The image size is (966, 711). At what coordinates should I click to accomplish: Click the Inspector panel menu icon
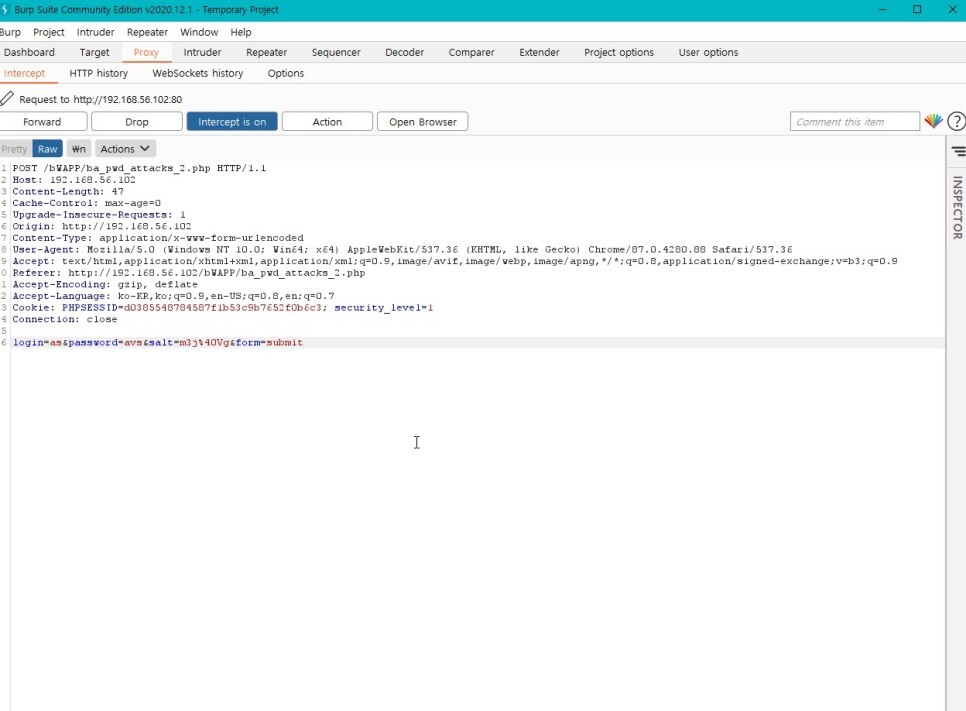click(x=958, y=151)
